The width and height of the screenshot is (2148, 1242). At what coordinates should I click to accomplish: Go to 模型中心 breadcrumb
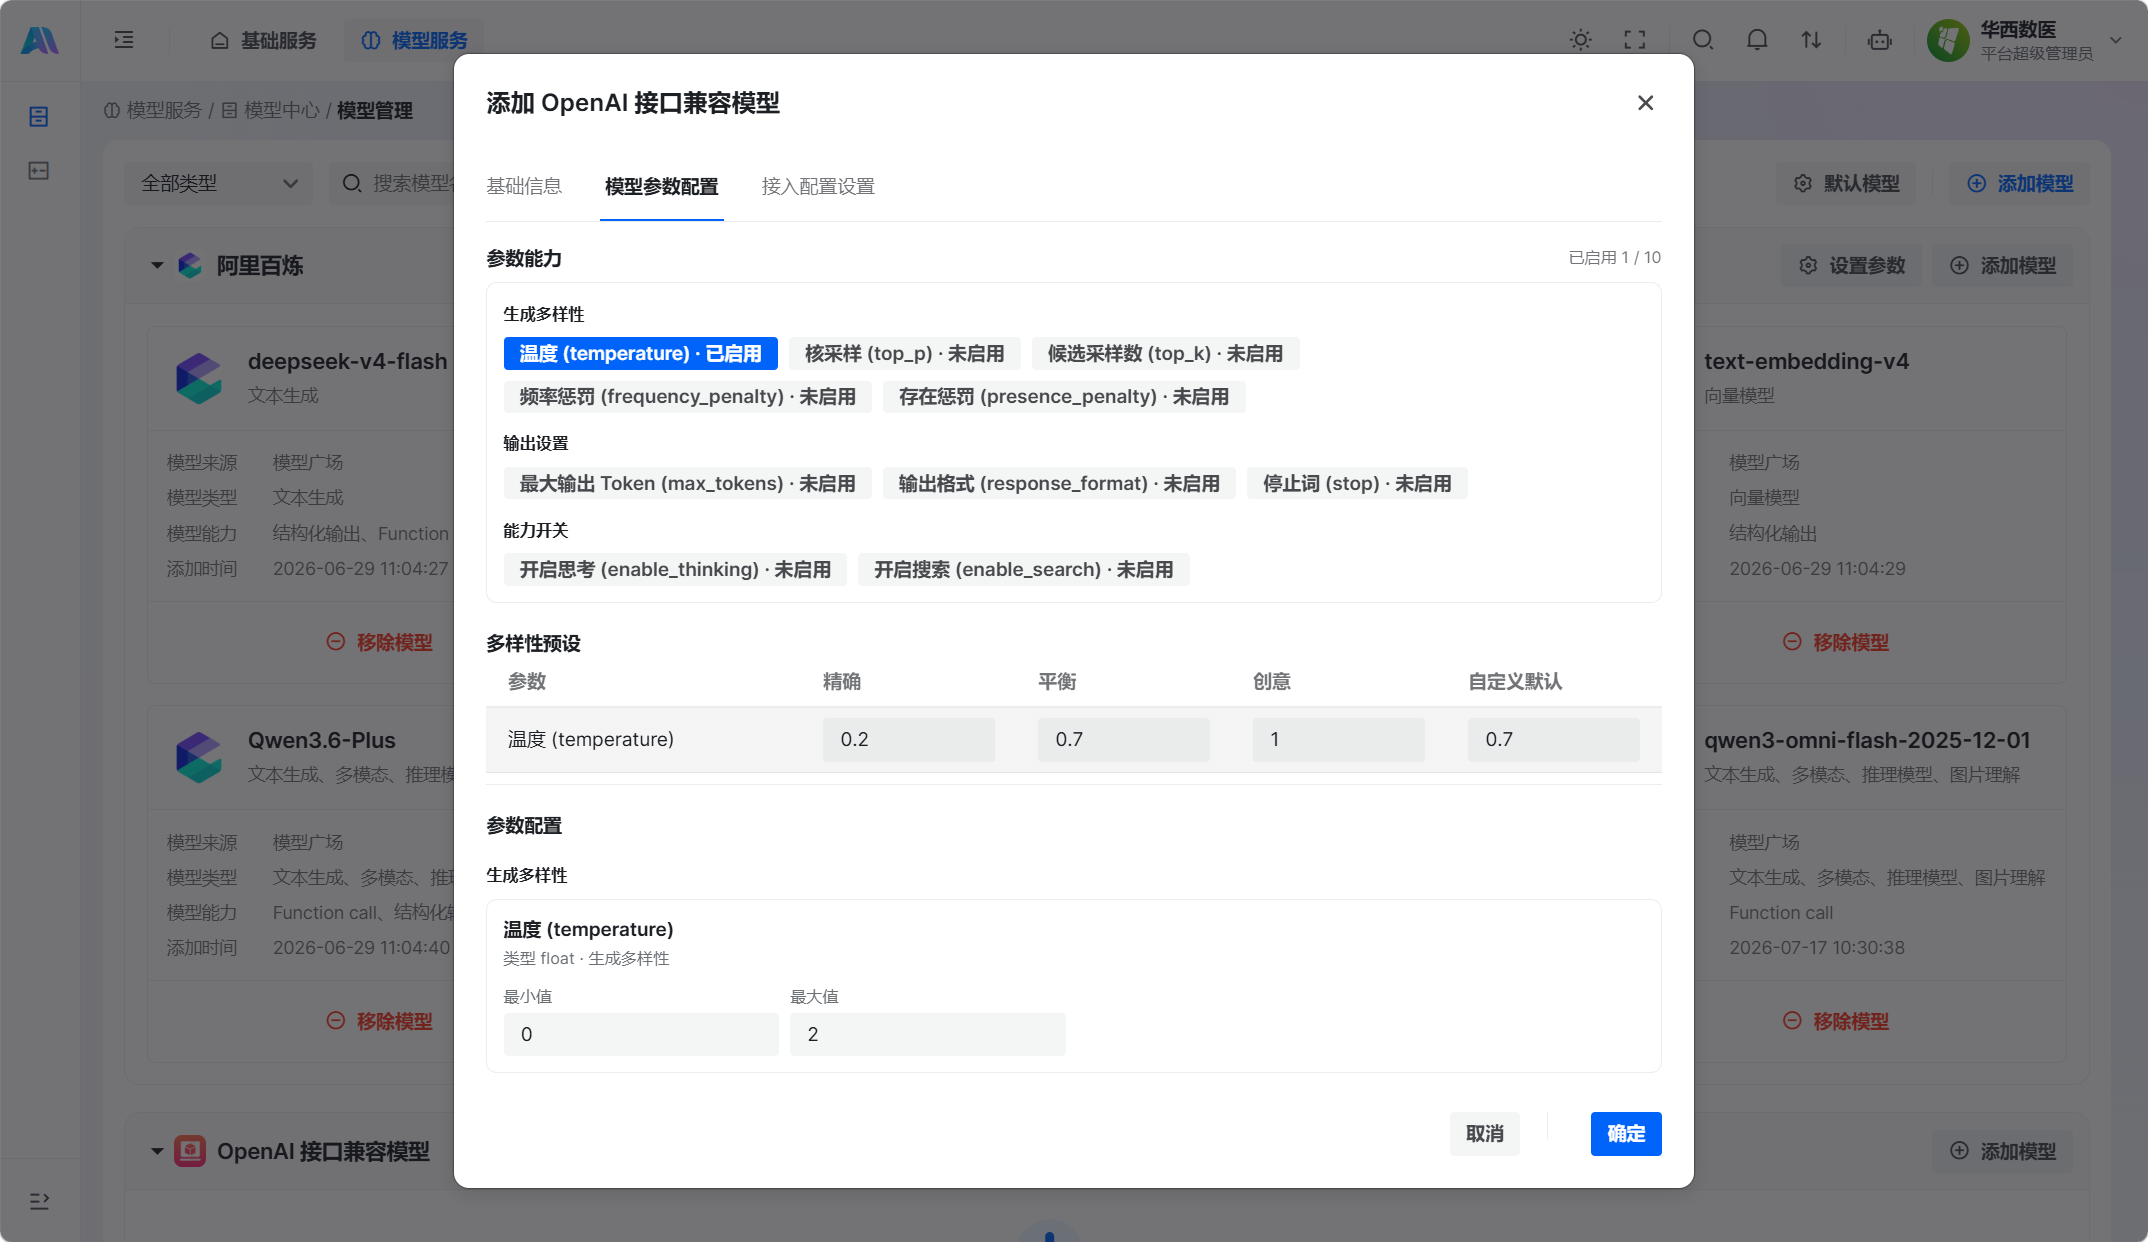(270, 110)
